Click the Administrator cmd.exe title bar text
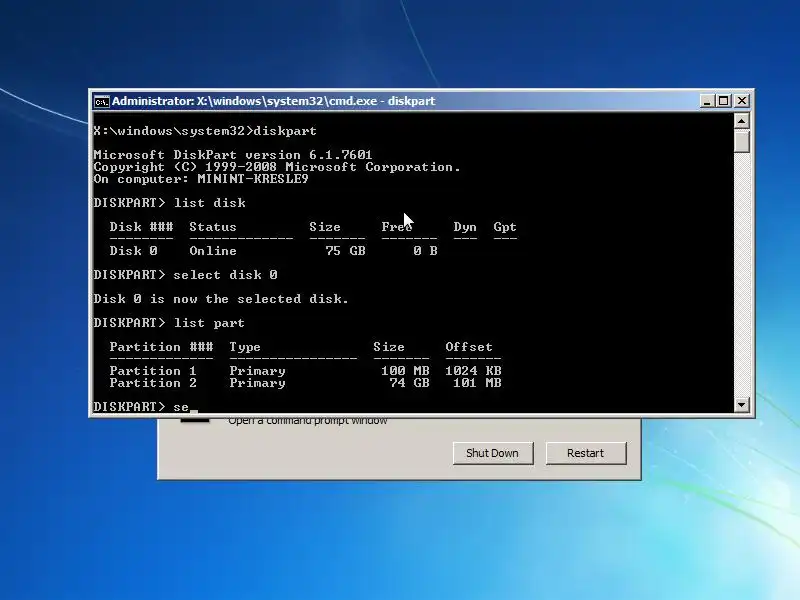800x600 pixels. (x=273, y=101)
